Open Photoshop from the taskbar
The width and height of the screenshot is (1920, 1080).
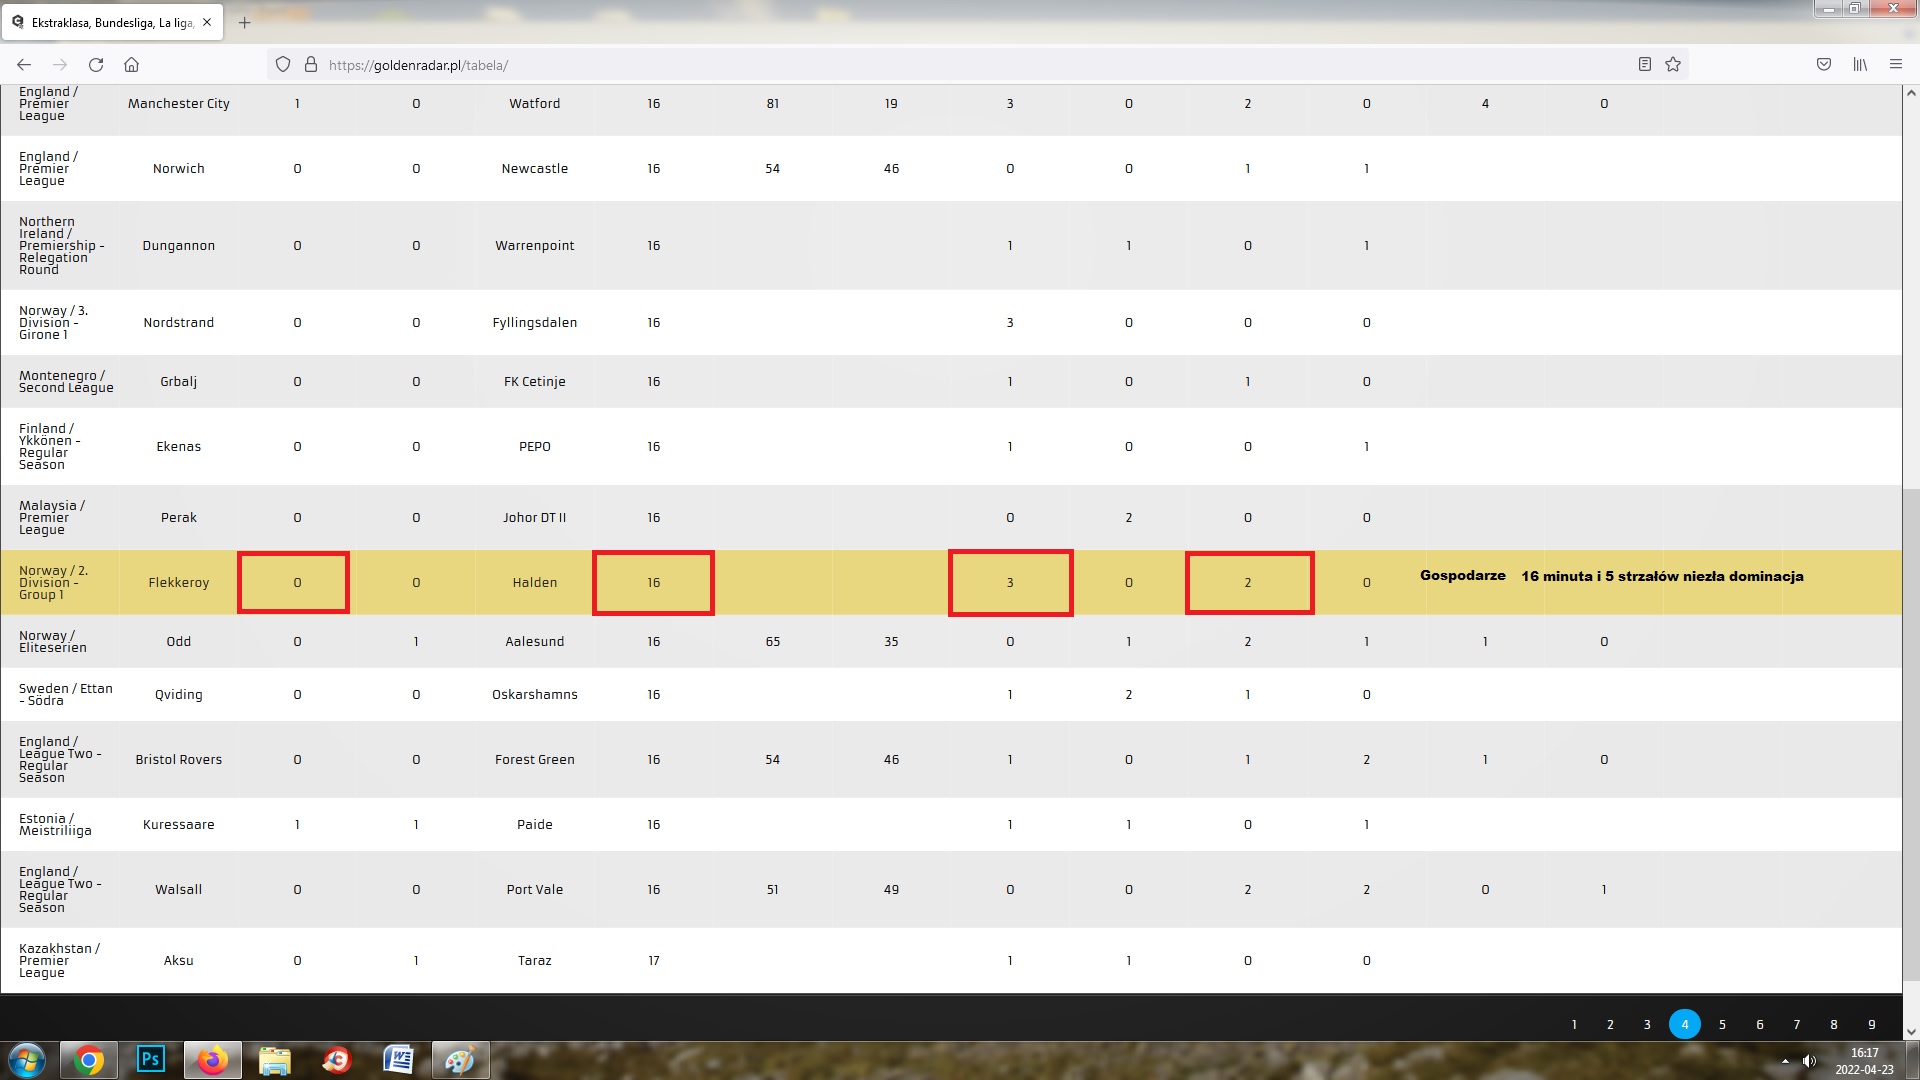[151, 1059]
